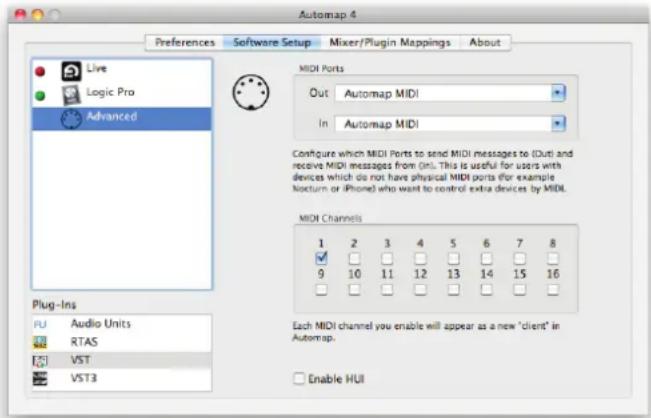Viewport: 651px width, 418px height.
Task: Select the Logic Pro list entry
Action: click(122, 95)
